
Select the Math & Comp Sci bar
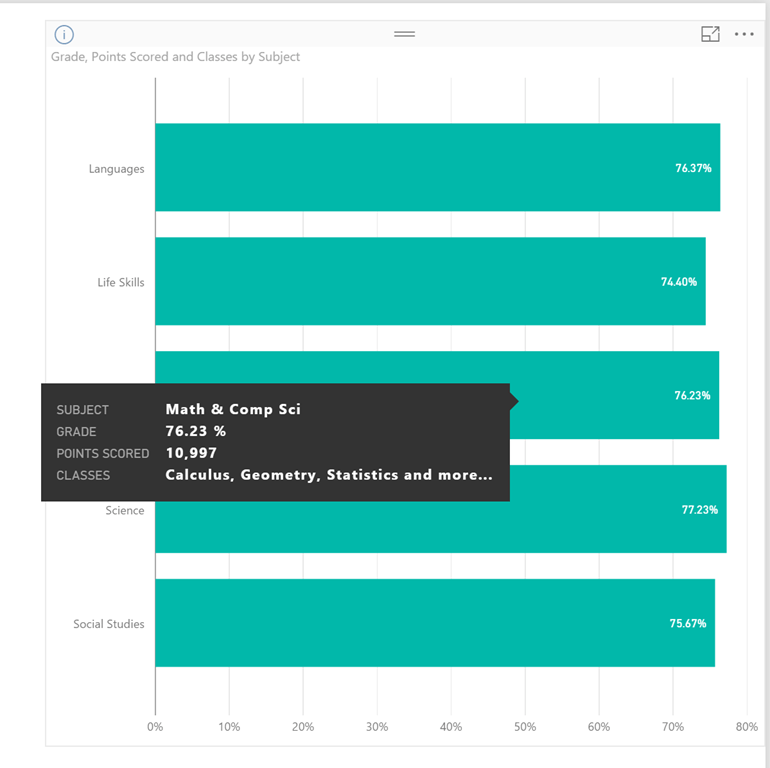point(614,395)
